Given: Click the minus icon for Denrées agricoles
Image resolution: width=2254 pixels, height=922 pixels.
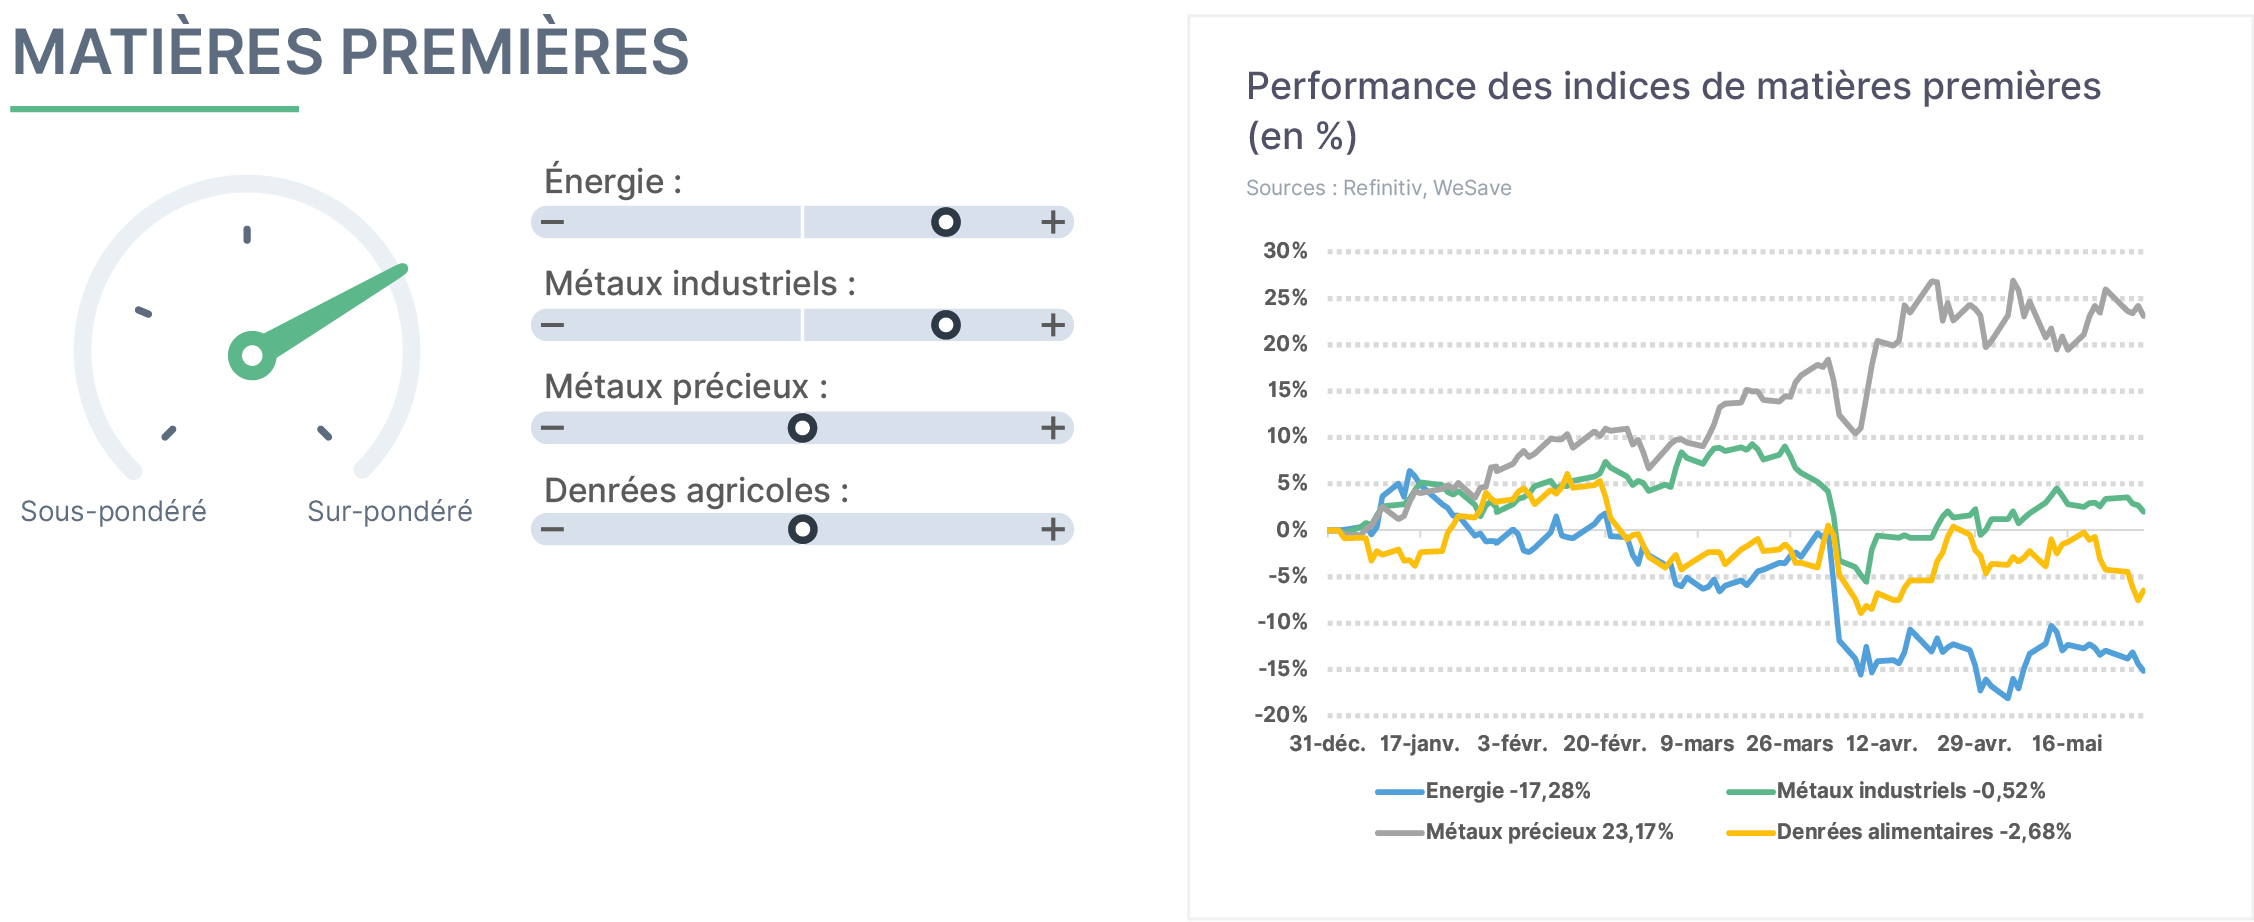Looking at the screenshot, I should (552, 529).
